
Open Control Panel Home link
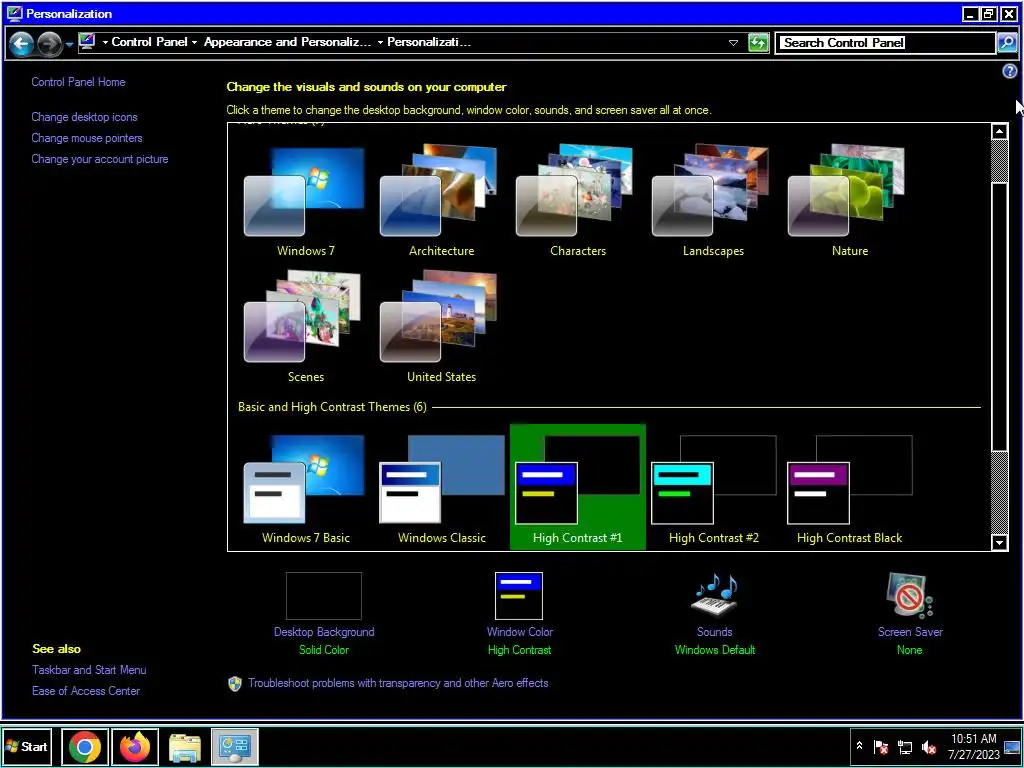[78, 82]
